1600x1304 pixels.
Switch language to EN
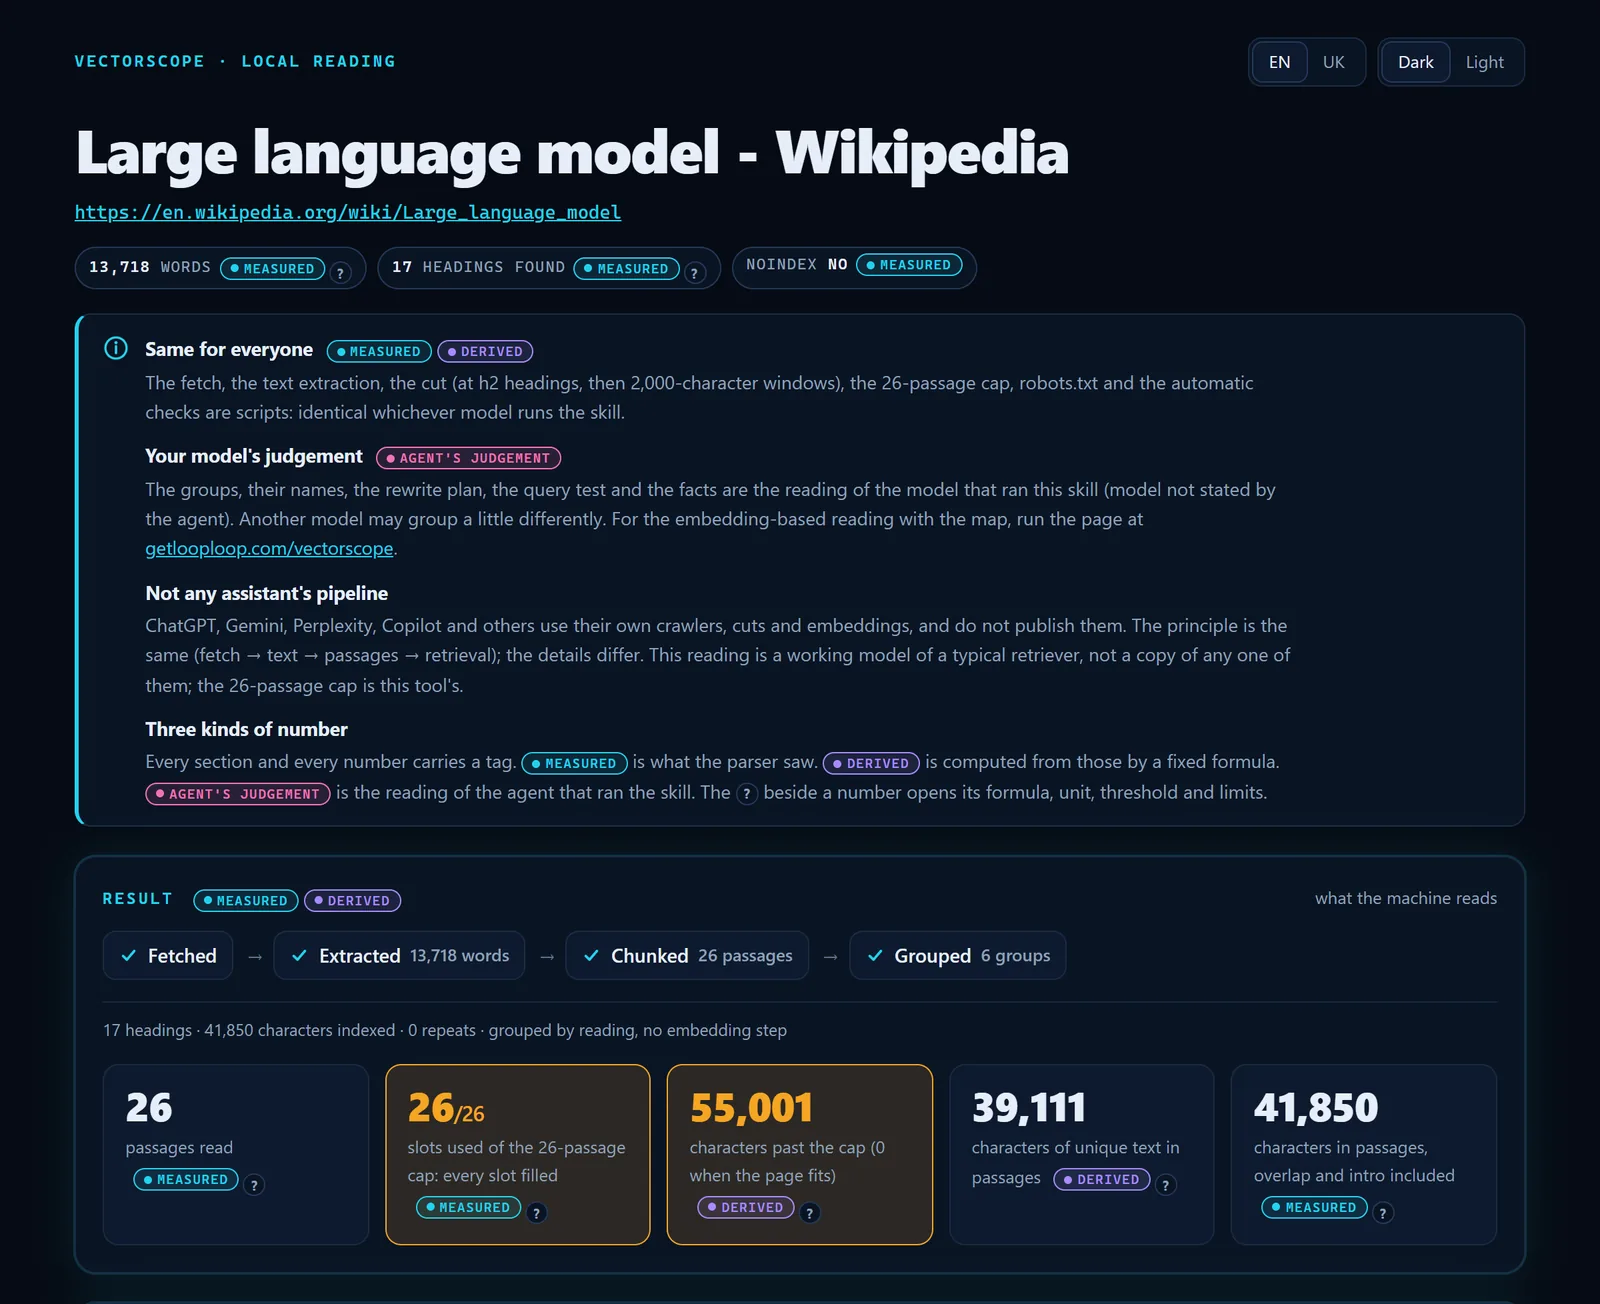coord(1279,62)
